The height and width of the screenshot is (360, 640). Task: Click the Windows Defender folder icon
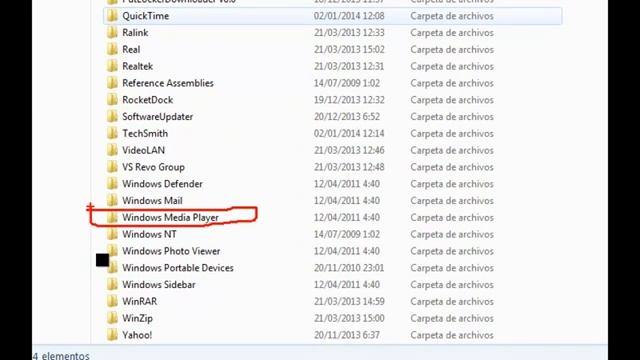(x=112, y=184)
